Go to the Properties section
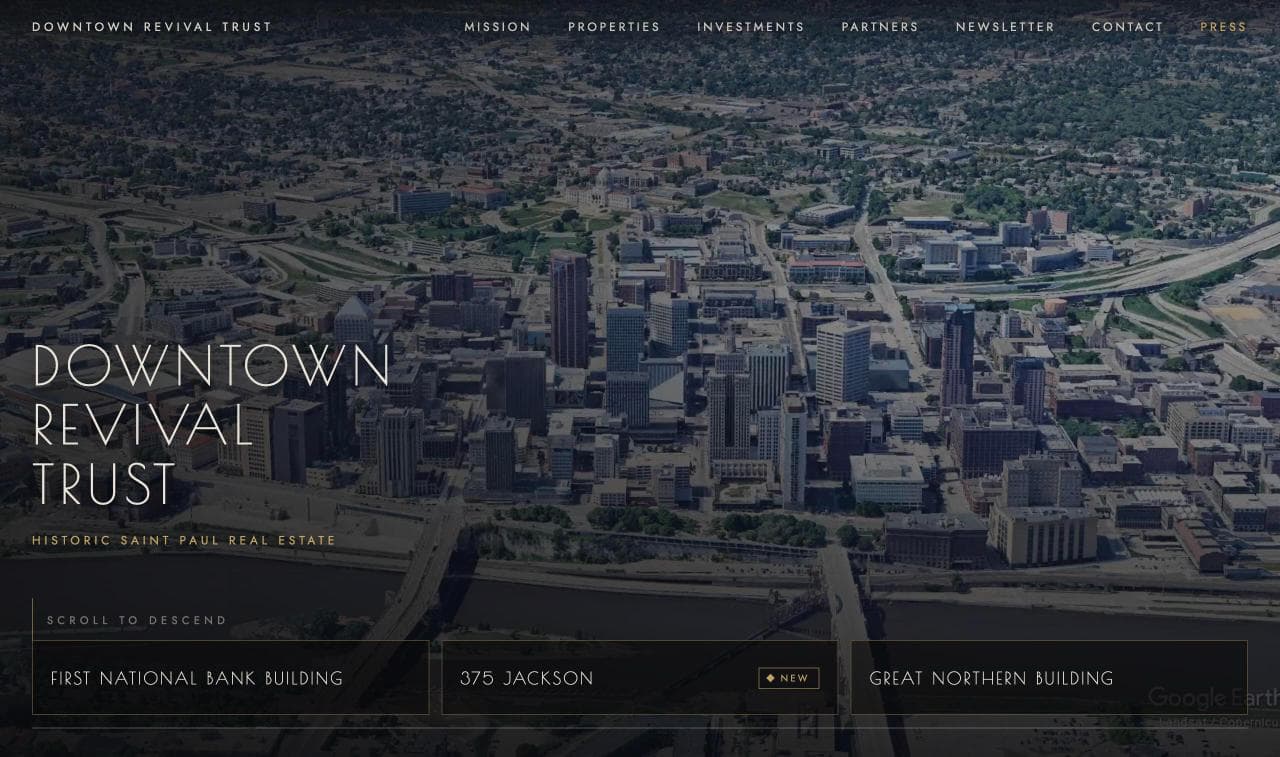The height and width of the screenshot is (757, 1280). click(614, 27)
